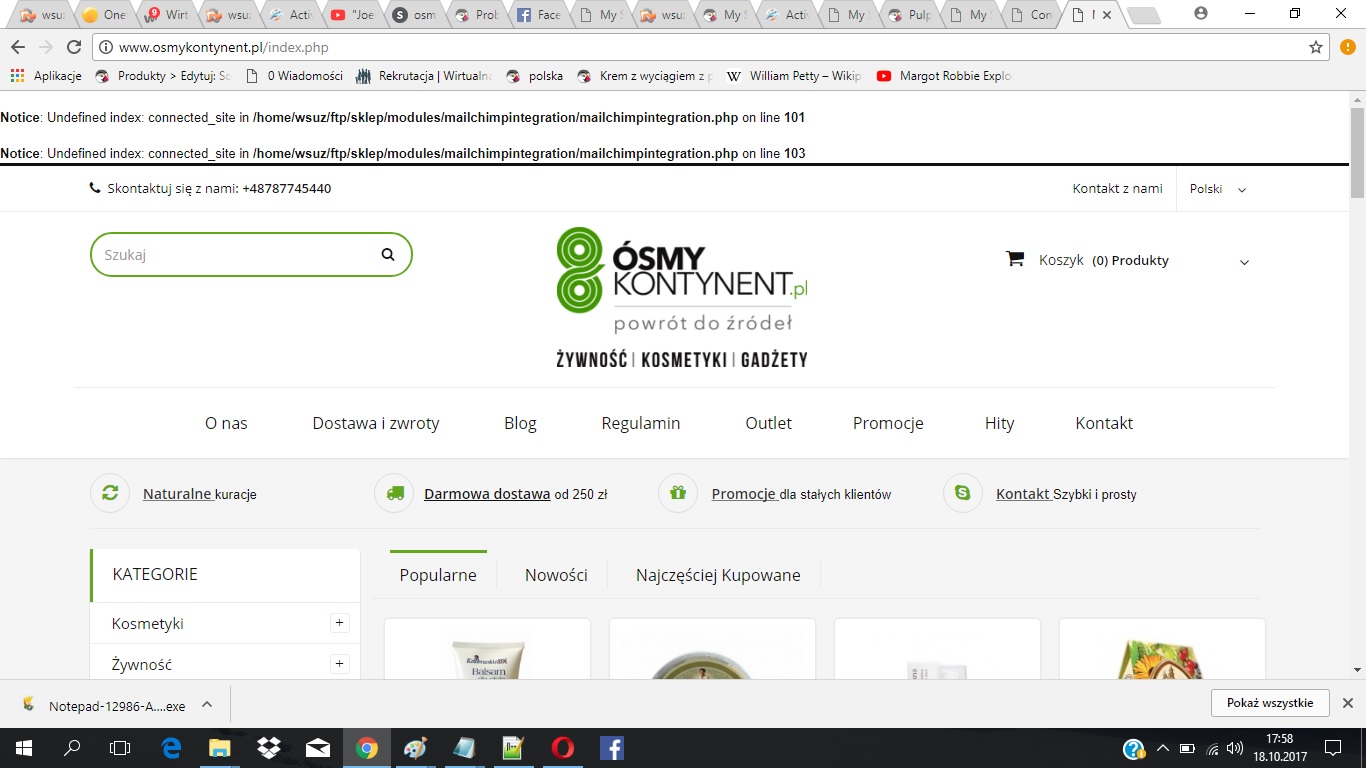This screenshot has width=1366, height=768.
Task: Close the downloads bar
Action: pos(1347,703)
